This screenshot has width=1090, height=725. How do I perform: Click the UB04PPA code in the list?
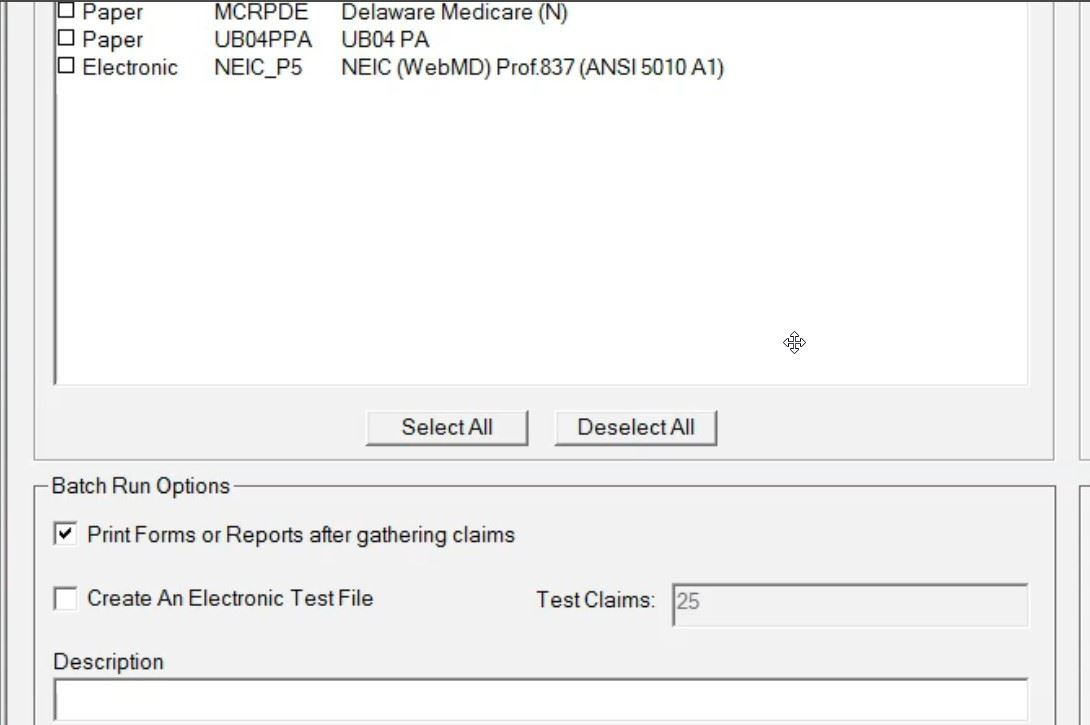pos(263,40)
